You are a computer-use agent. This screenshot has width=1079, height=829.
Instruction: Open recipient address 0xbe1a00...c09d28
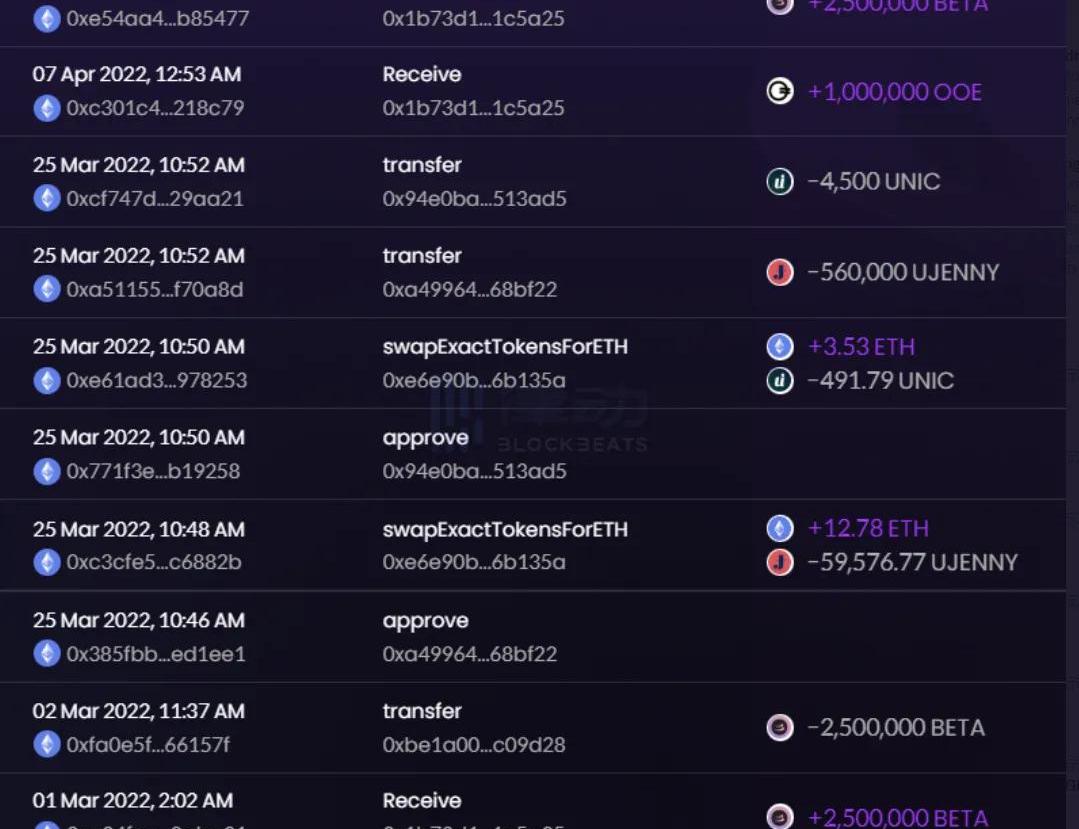[474, 745]
